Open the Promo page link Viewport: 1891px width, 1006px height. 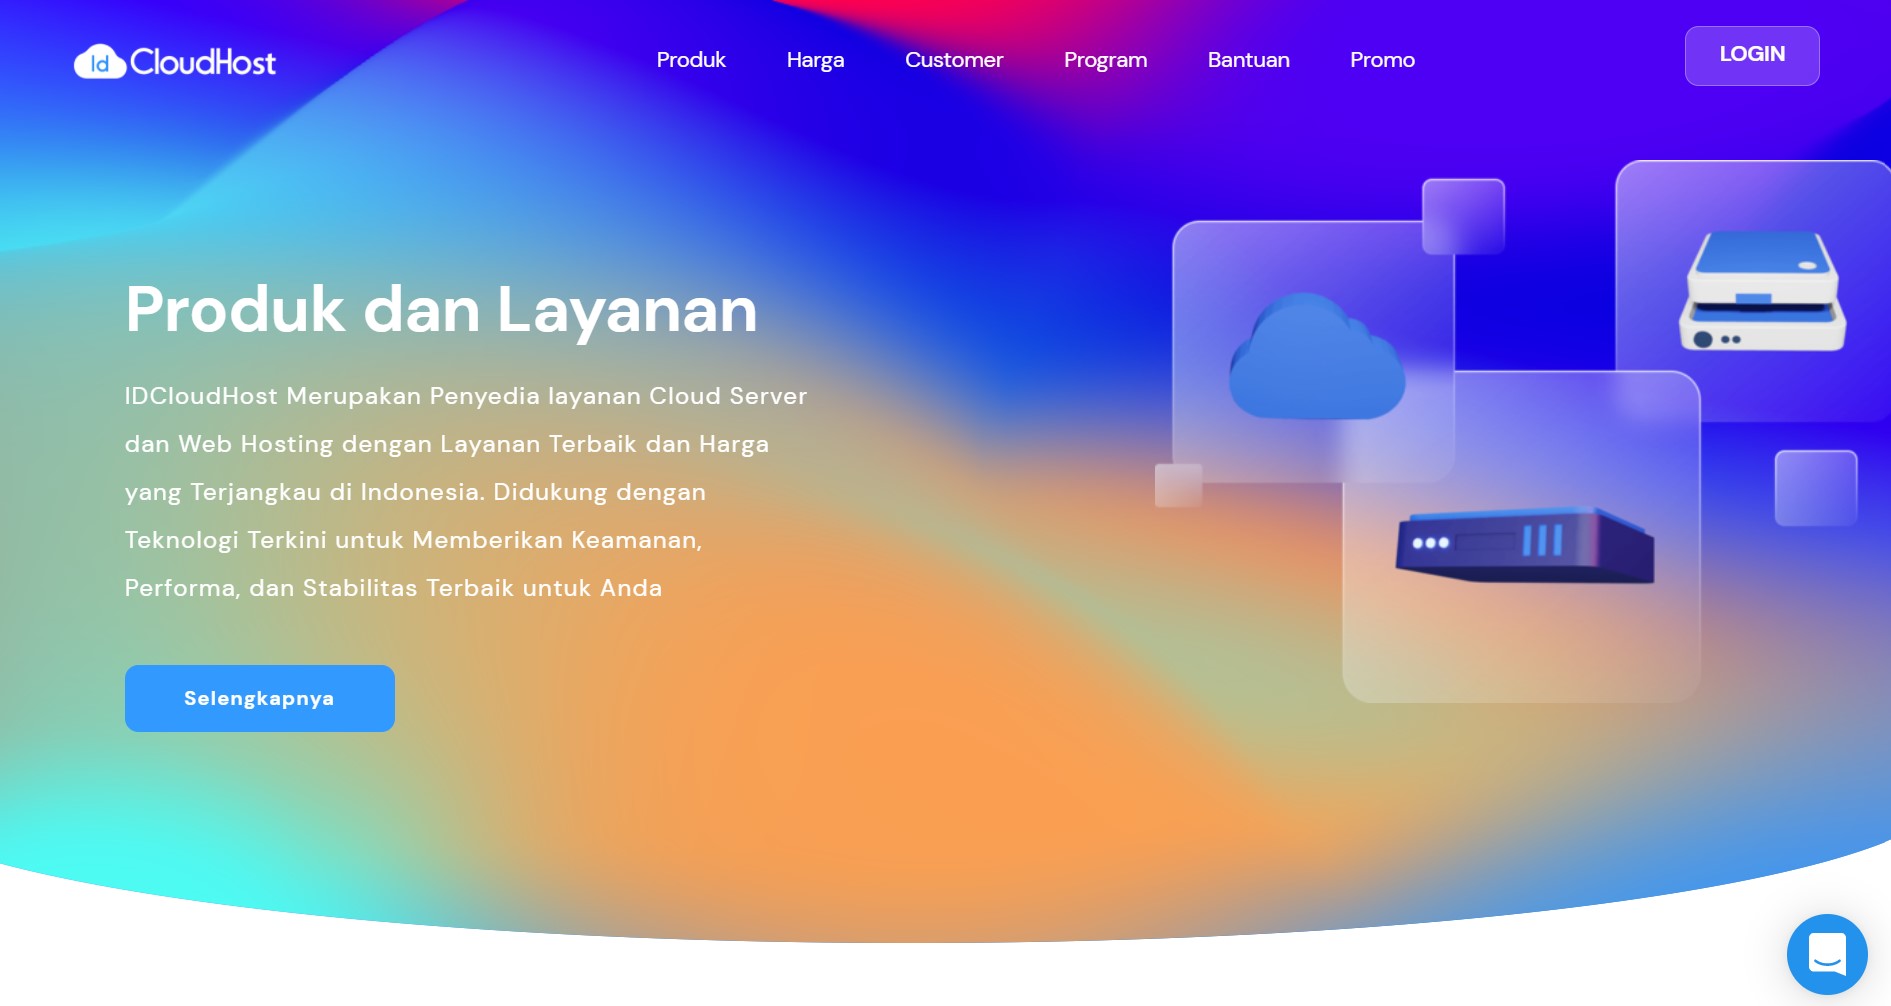pos(1382,60)
